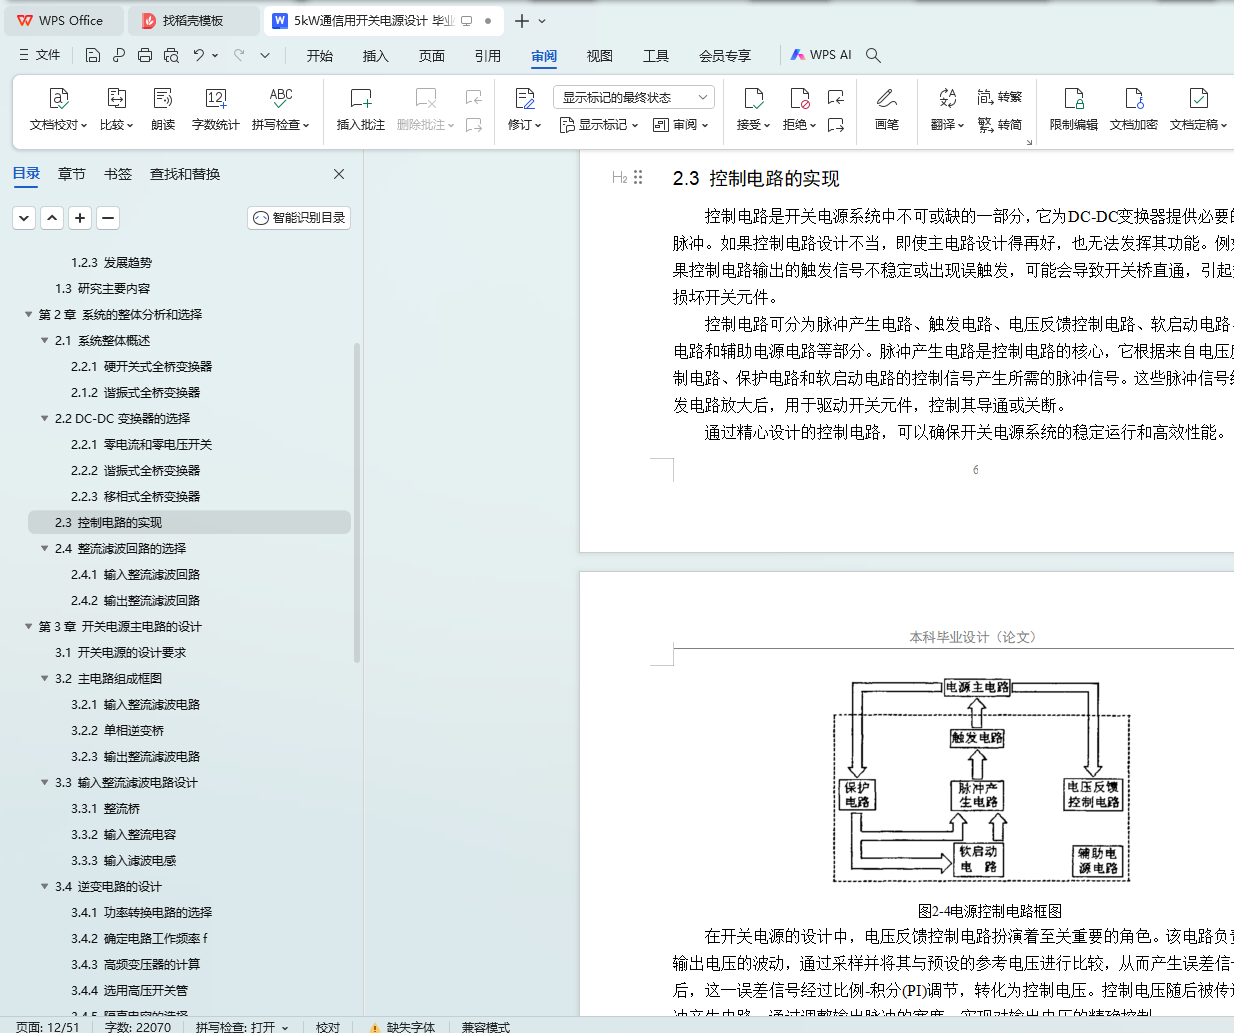This screenshot has width=1234, height=1033.
Task: Click the print preview icon
Action: pos(171,55)
